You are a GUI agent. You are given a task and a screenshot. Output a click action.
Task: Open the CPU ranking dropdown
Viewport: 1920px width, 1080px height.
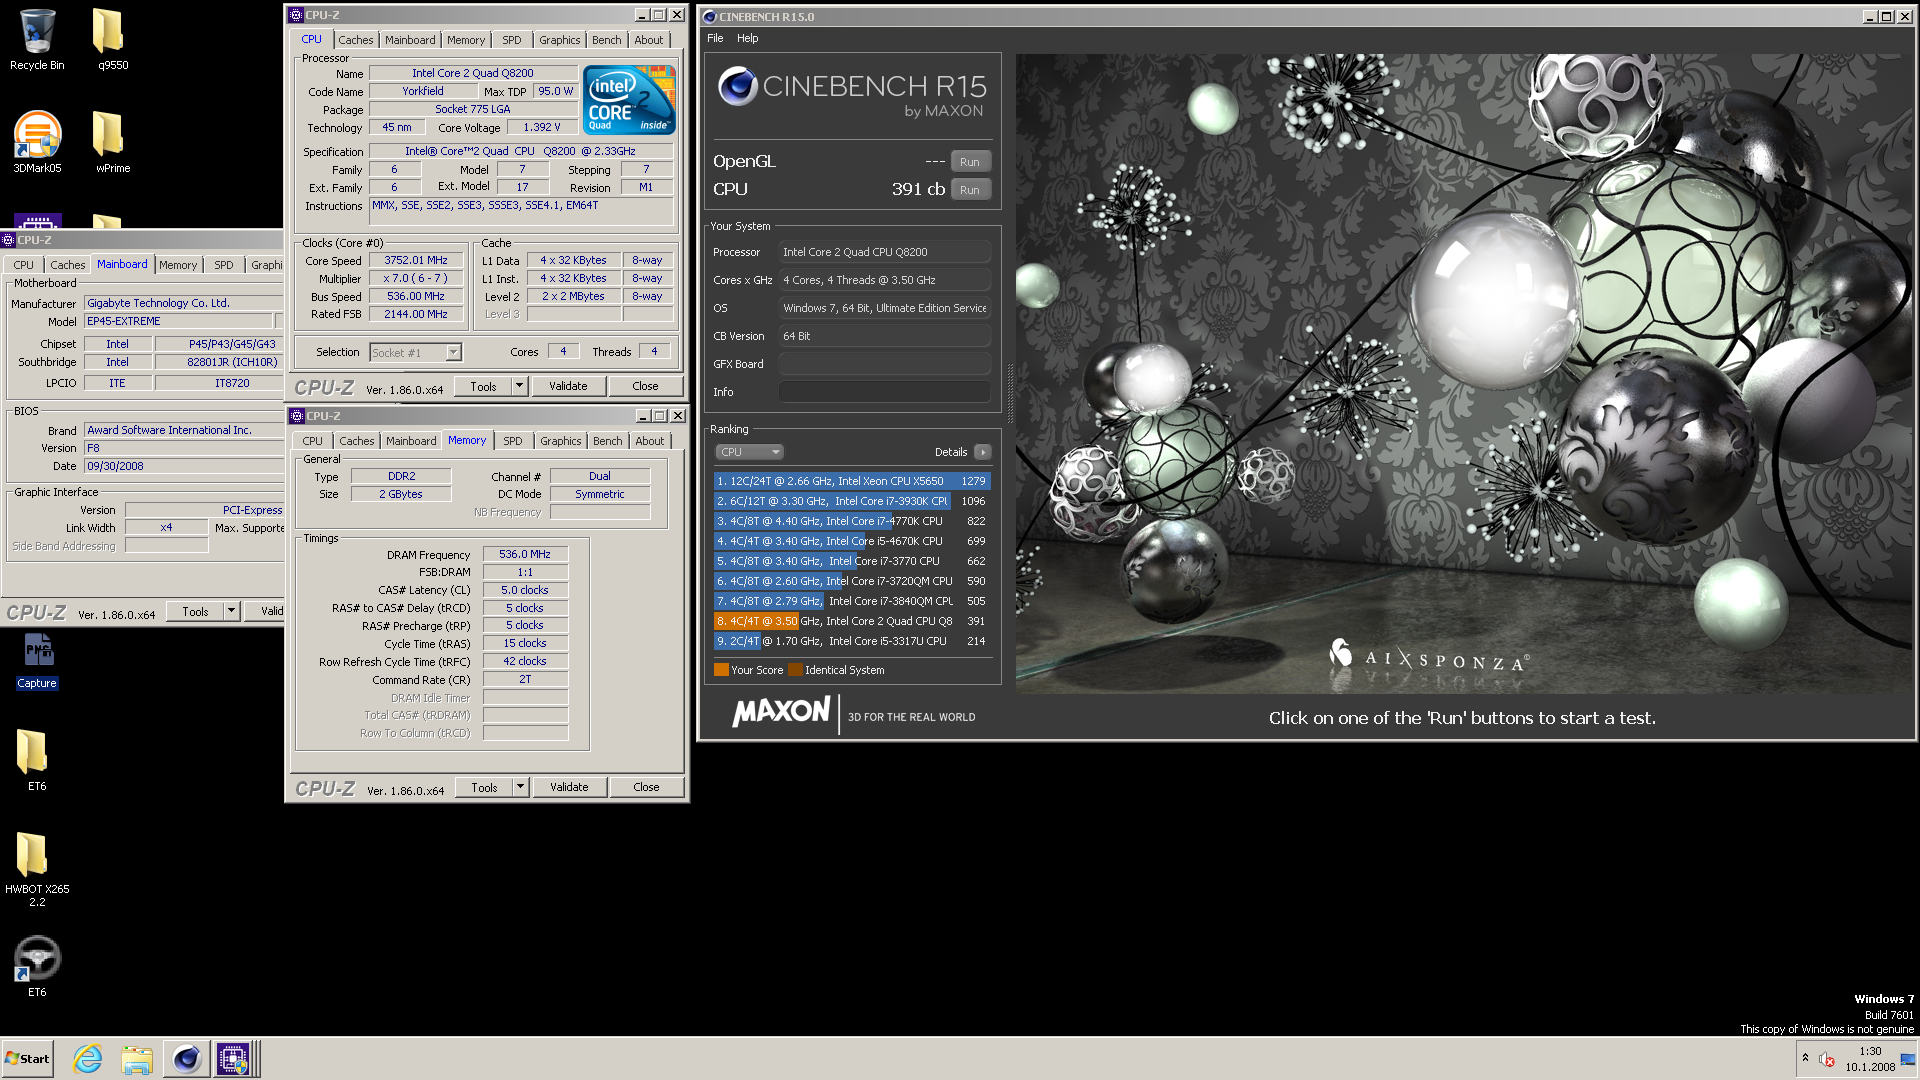(749, 452)
